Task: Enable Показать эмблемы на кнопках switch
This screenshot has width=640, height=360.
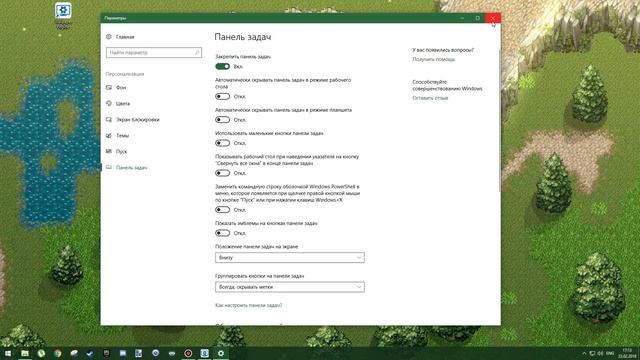Action: (x=222, y=233)
